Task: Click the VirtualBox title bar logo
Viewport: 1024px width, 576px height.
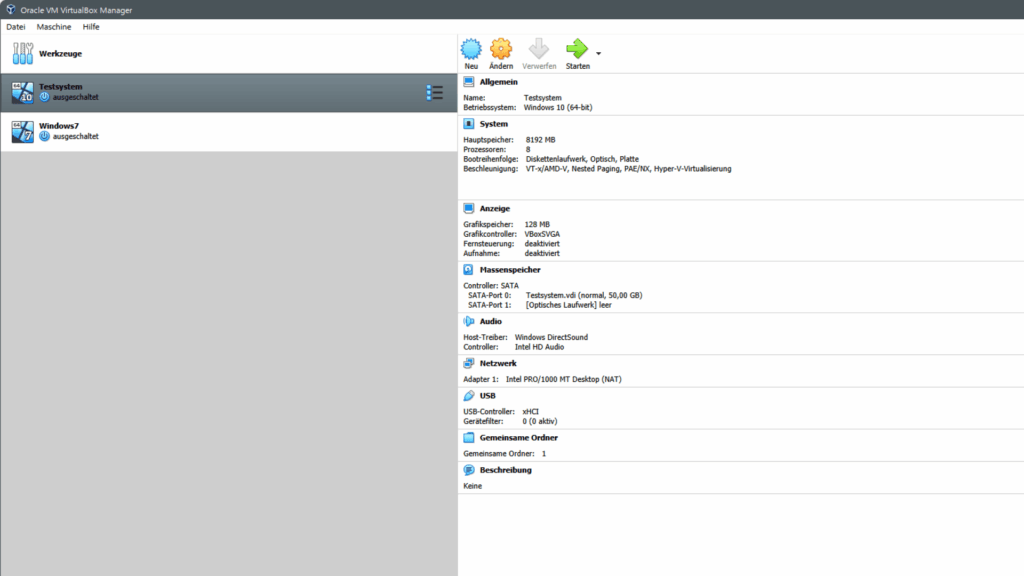Action: click(x=10, y=10)
